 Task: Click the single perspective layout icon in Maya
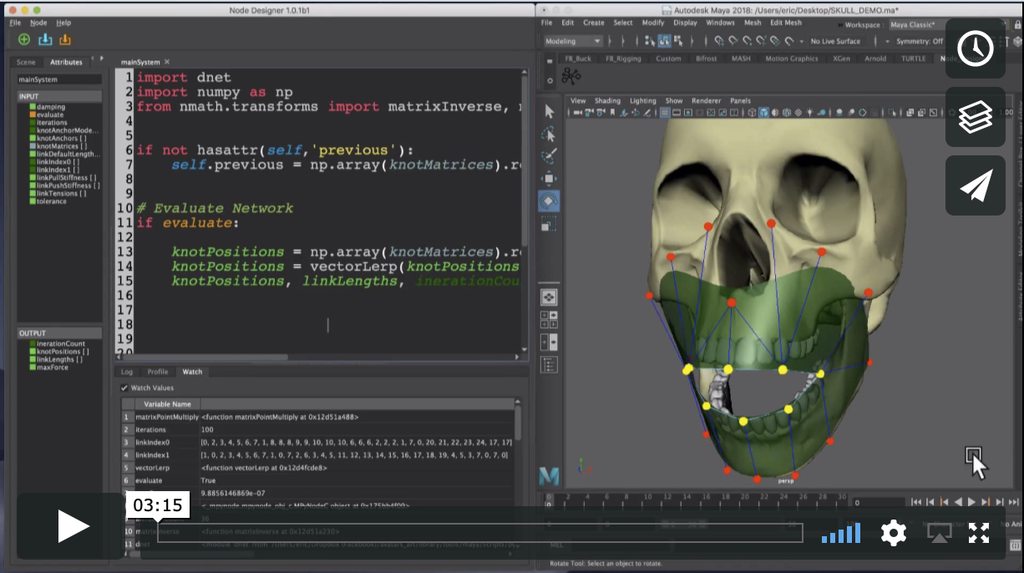click(x=549, y=297)
